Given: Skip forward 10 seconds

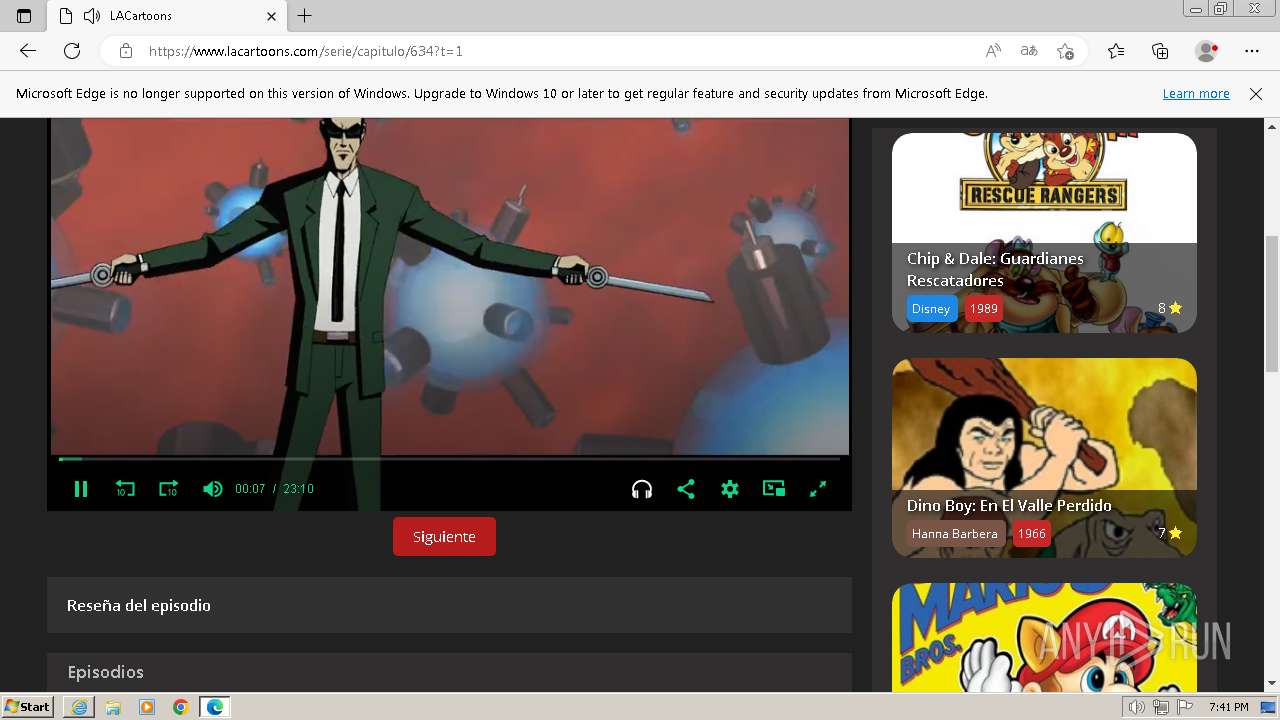Looking at the screenshot, I should click(x=168, y=489).
